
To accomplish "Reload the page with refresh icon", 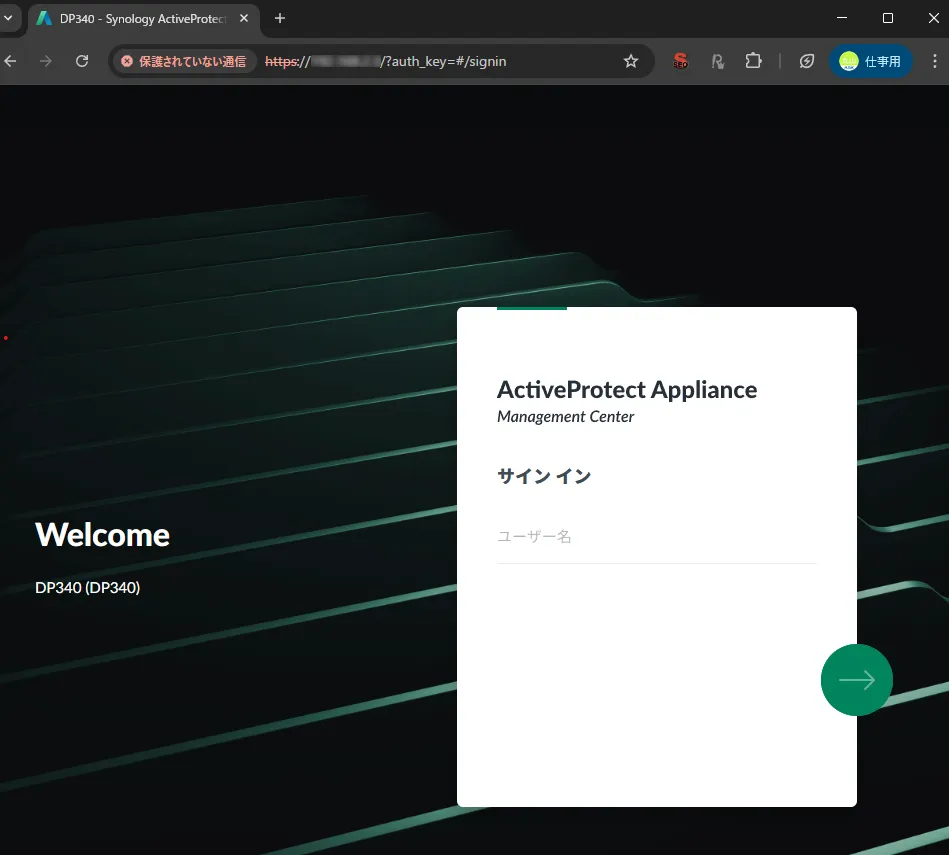I will pyautogui.click(x=82, y=61).
